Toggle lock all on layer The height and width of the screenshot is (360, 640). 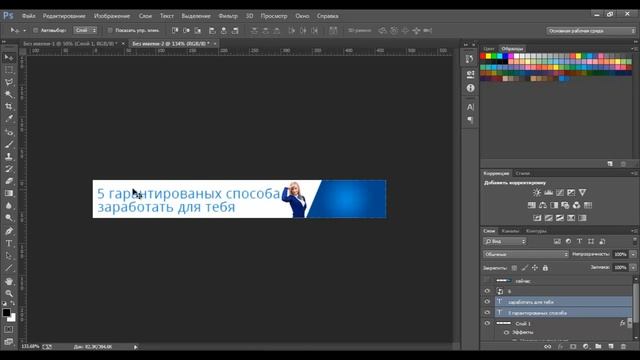[x=545, y=268]
